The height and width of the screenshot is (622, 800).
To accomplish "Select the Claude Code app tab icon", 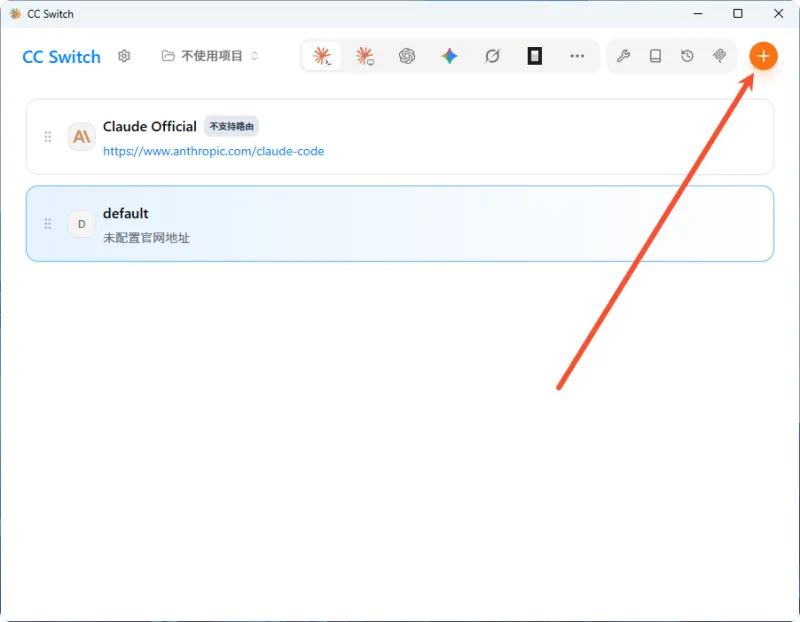I will 322,56.
